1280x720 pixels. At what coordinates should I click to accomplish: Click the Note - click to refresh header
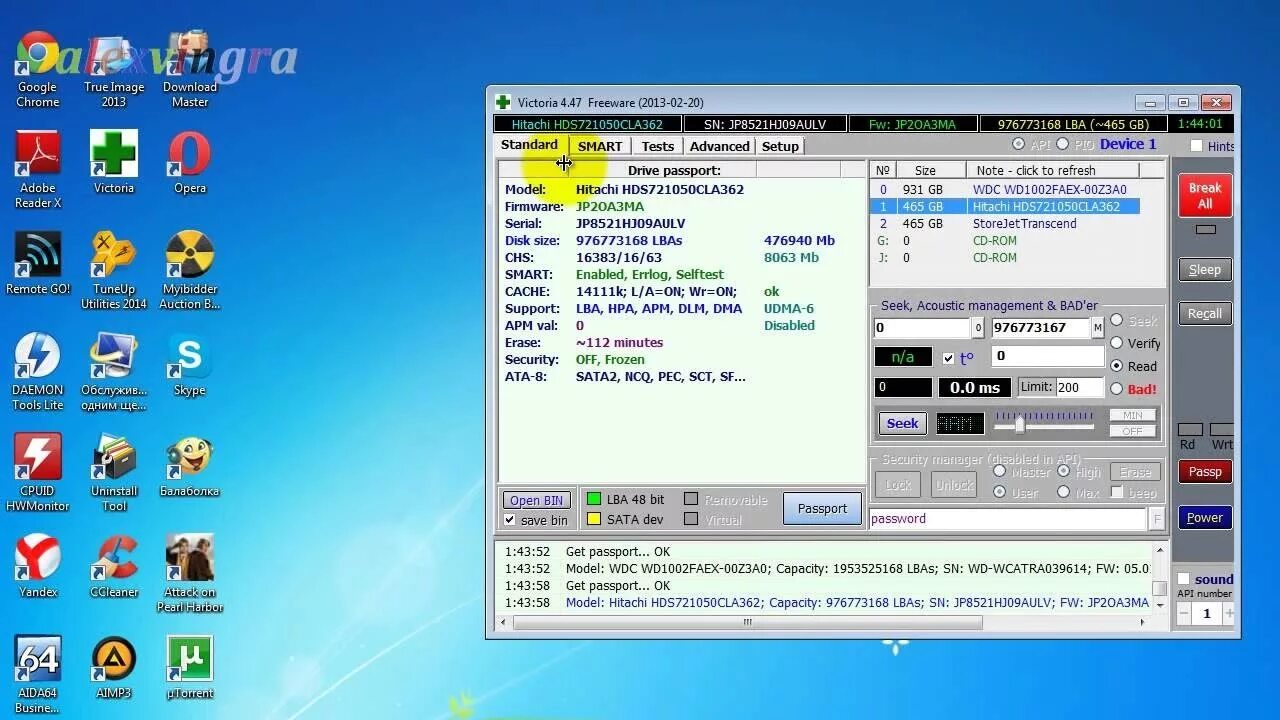1052,171
